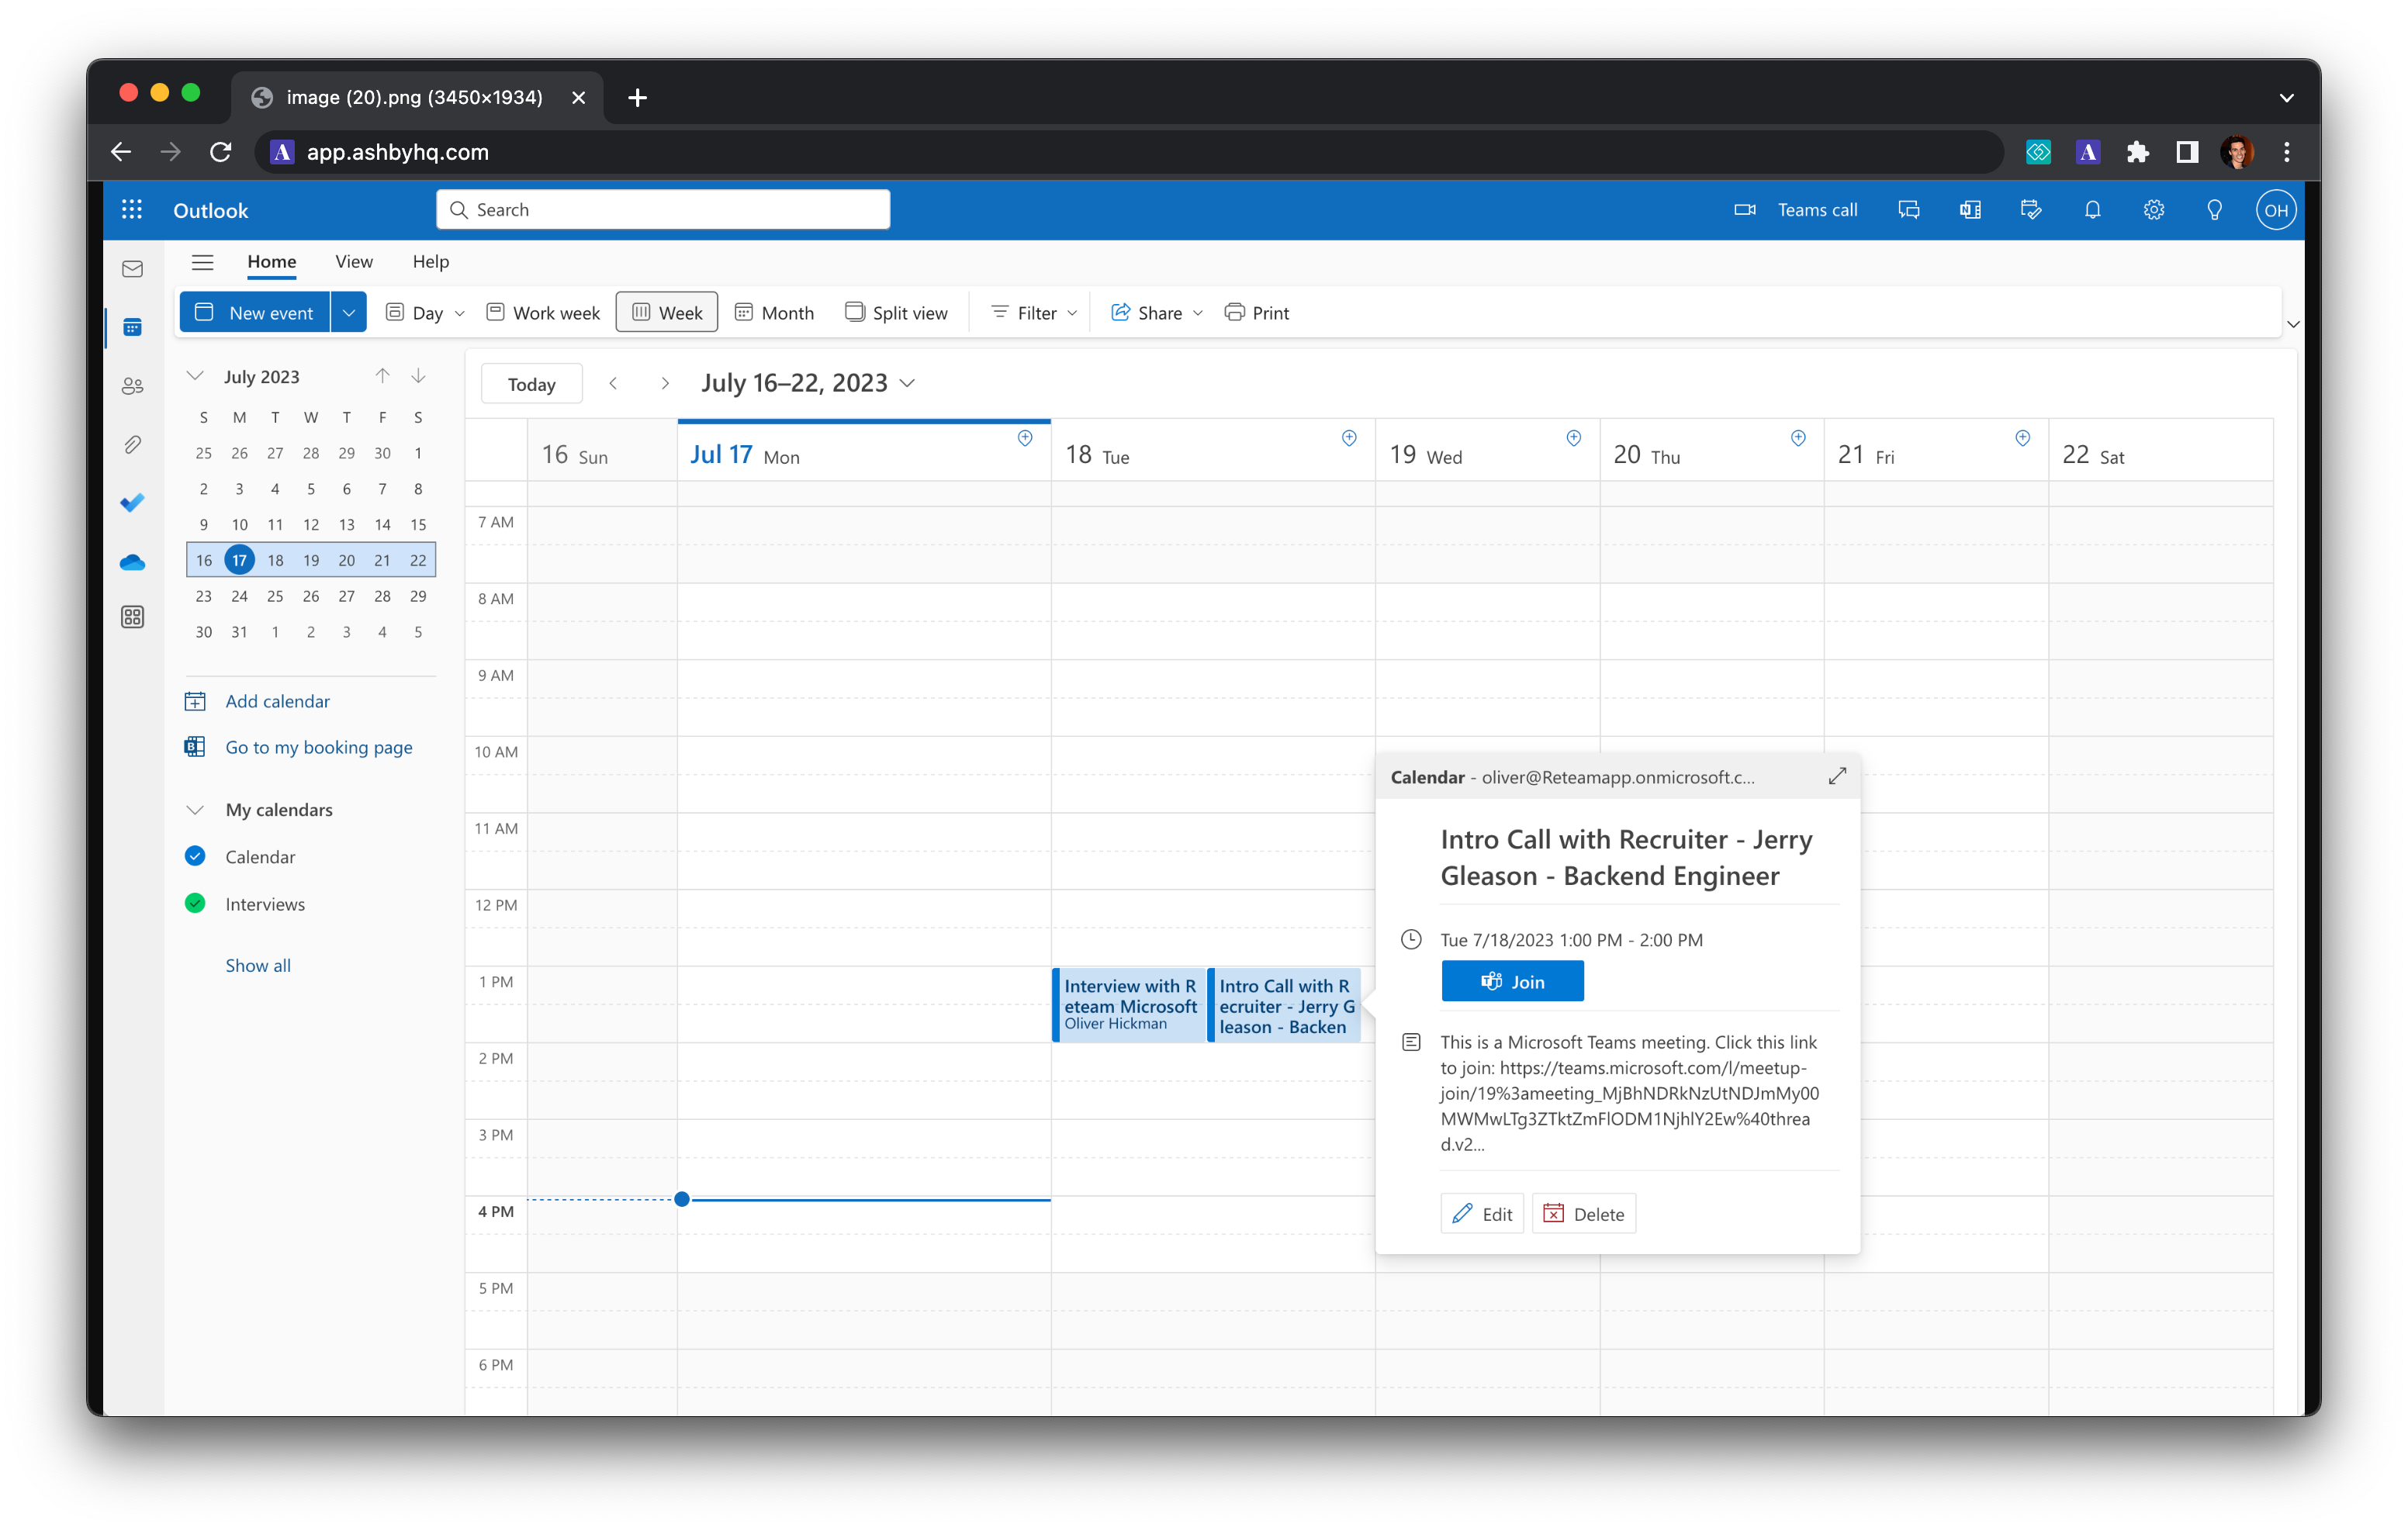Click the notifications bell icon
The image size is (2408, 1531).
click(x=2092, y=210)
